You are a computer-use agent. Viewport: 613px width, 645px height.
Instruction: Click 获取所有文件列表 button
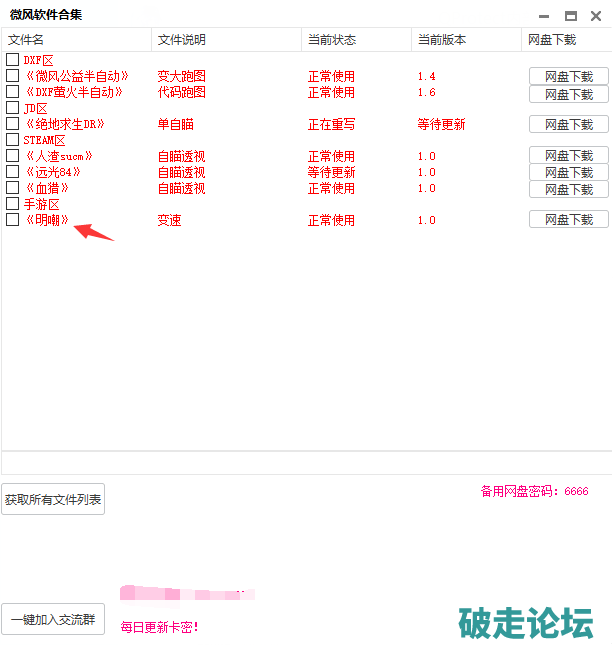[x=53, y=499]
